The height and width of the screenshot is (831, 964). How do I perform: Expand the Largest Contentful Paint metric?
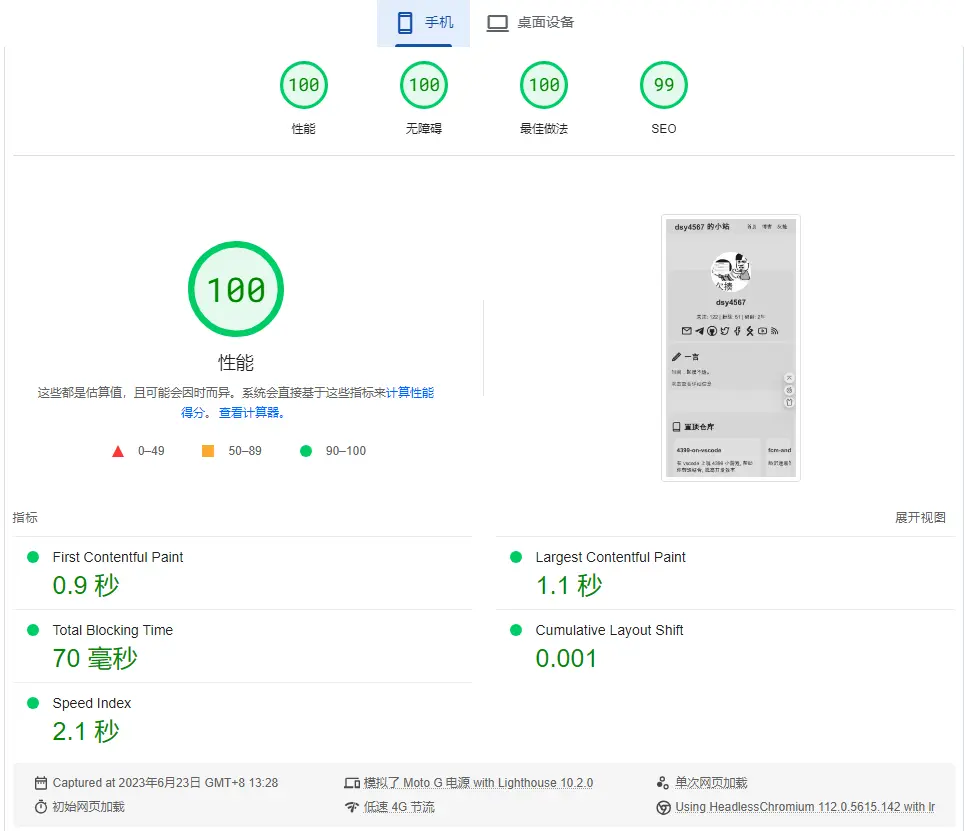pyautogui.click(x=610, y=557)
